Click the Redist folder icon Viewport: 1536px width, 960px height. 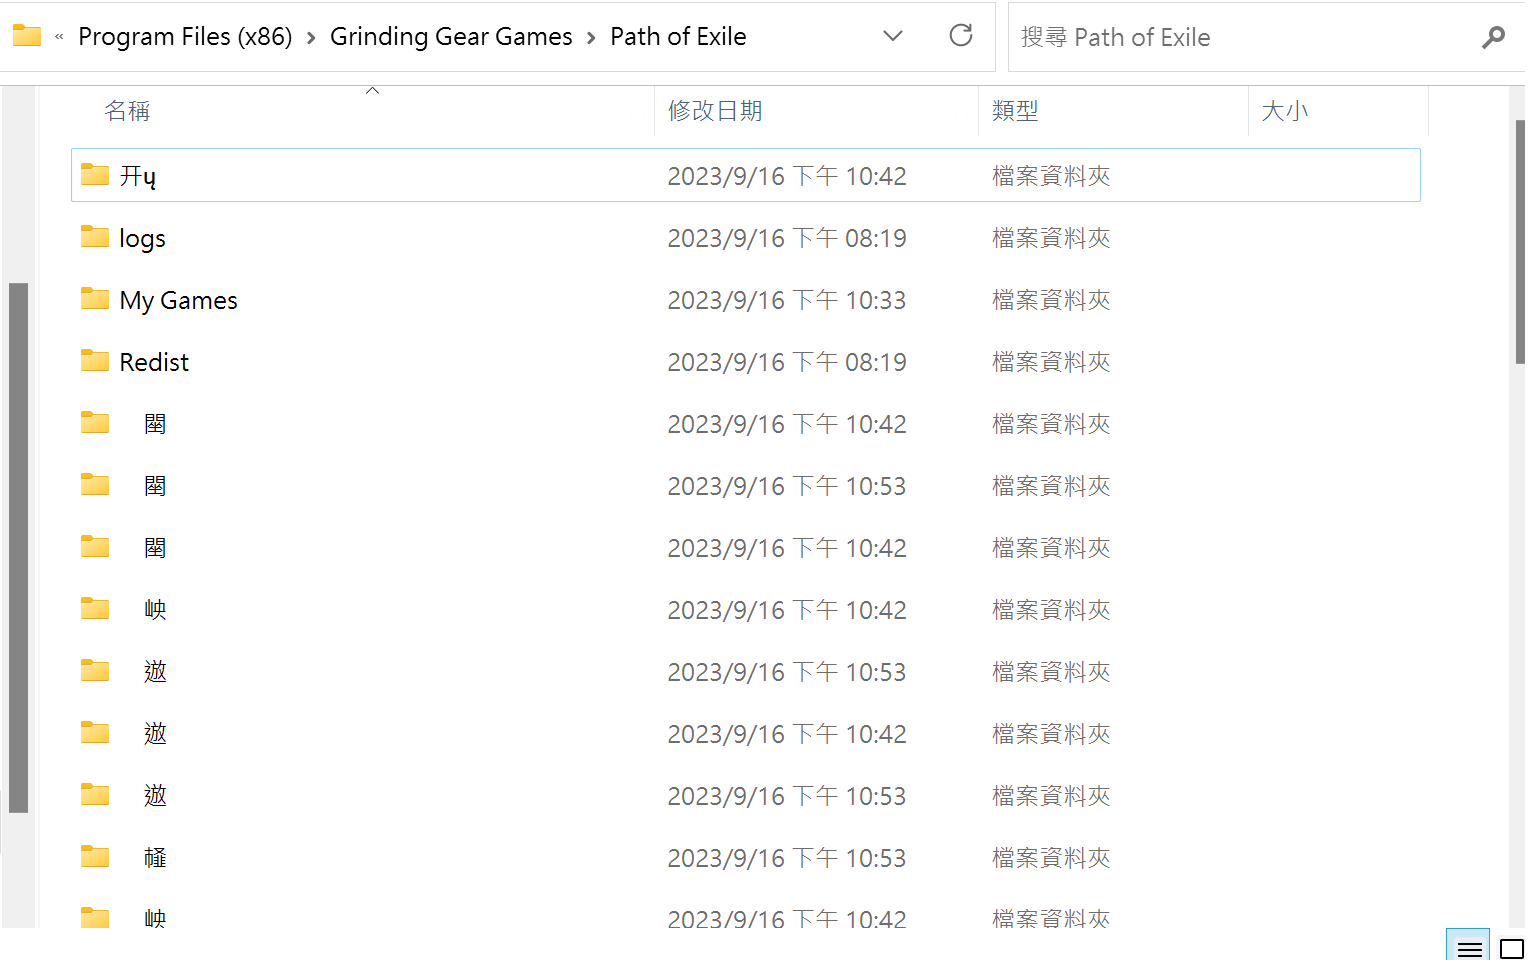[95, 361]
